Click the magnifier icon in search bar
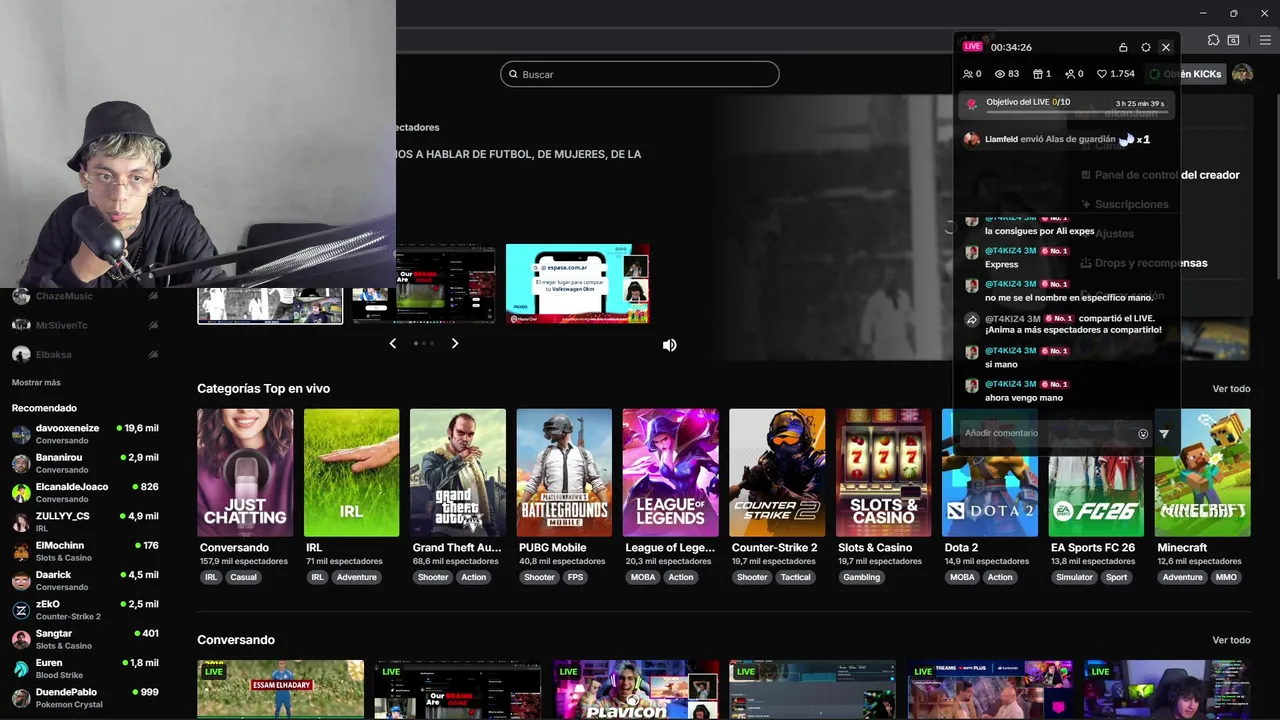The height and width of the screenshot is (720, 1280). tap(514, 74)
